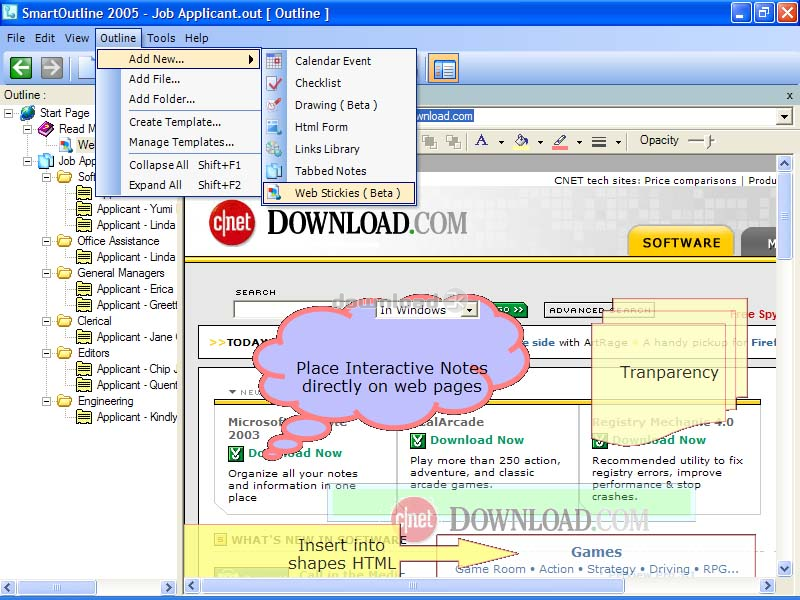The image size is (800, 600).
Task: Click the Games link
Action: click(x=596, y=552)
